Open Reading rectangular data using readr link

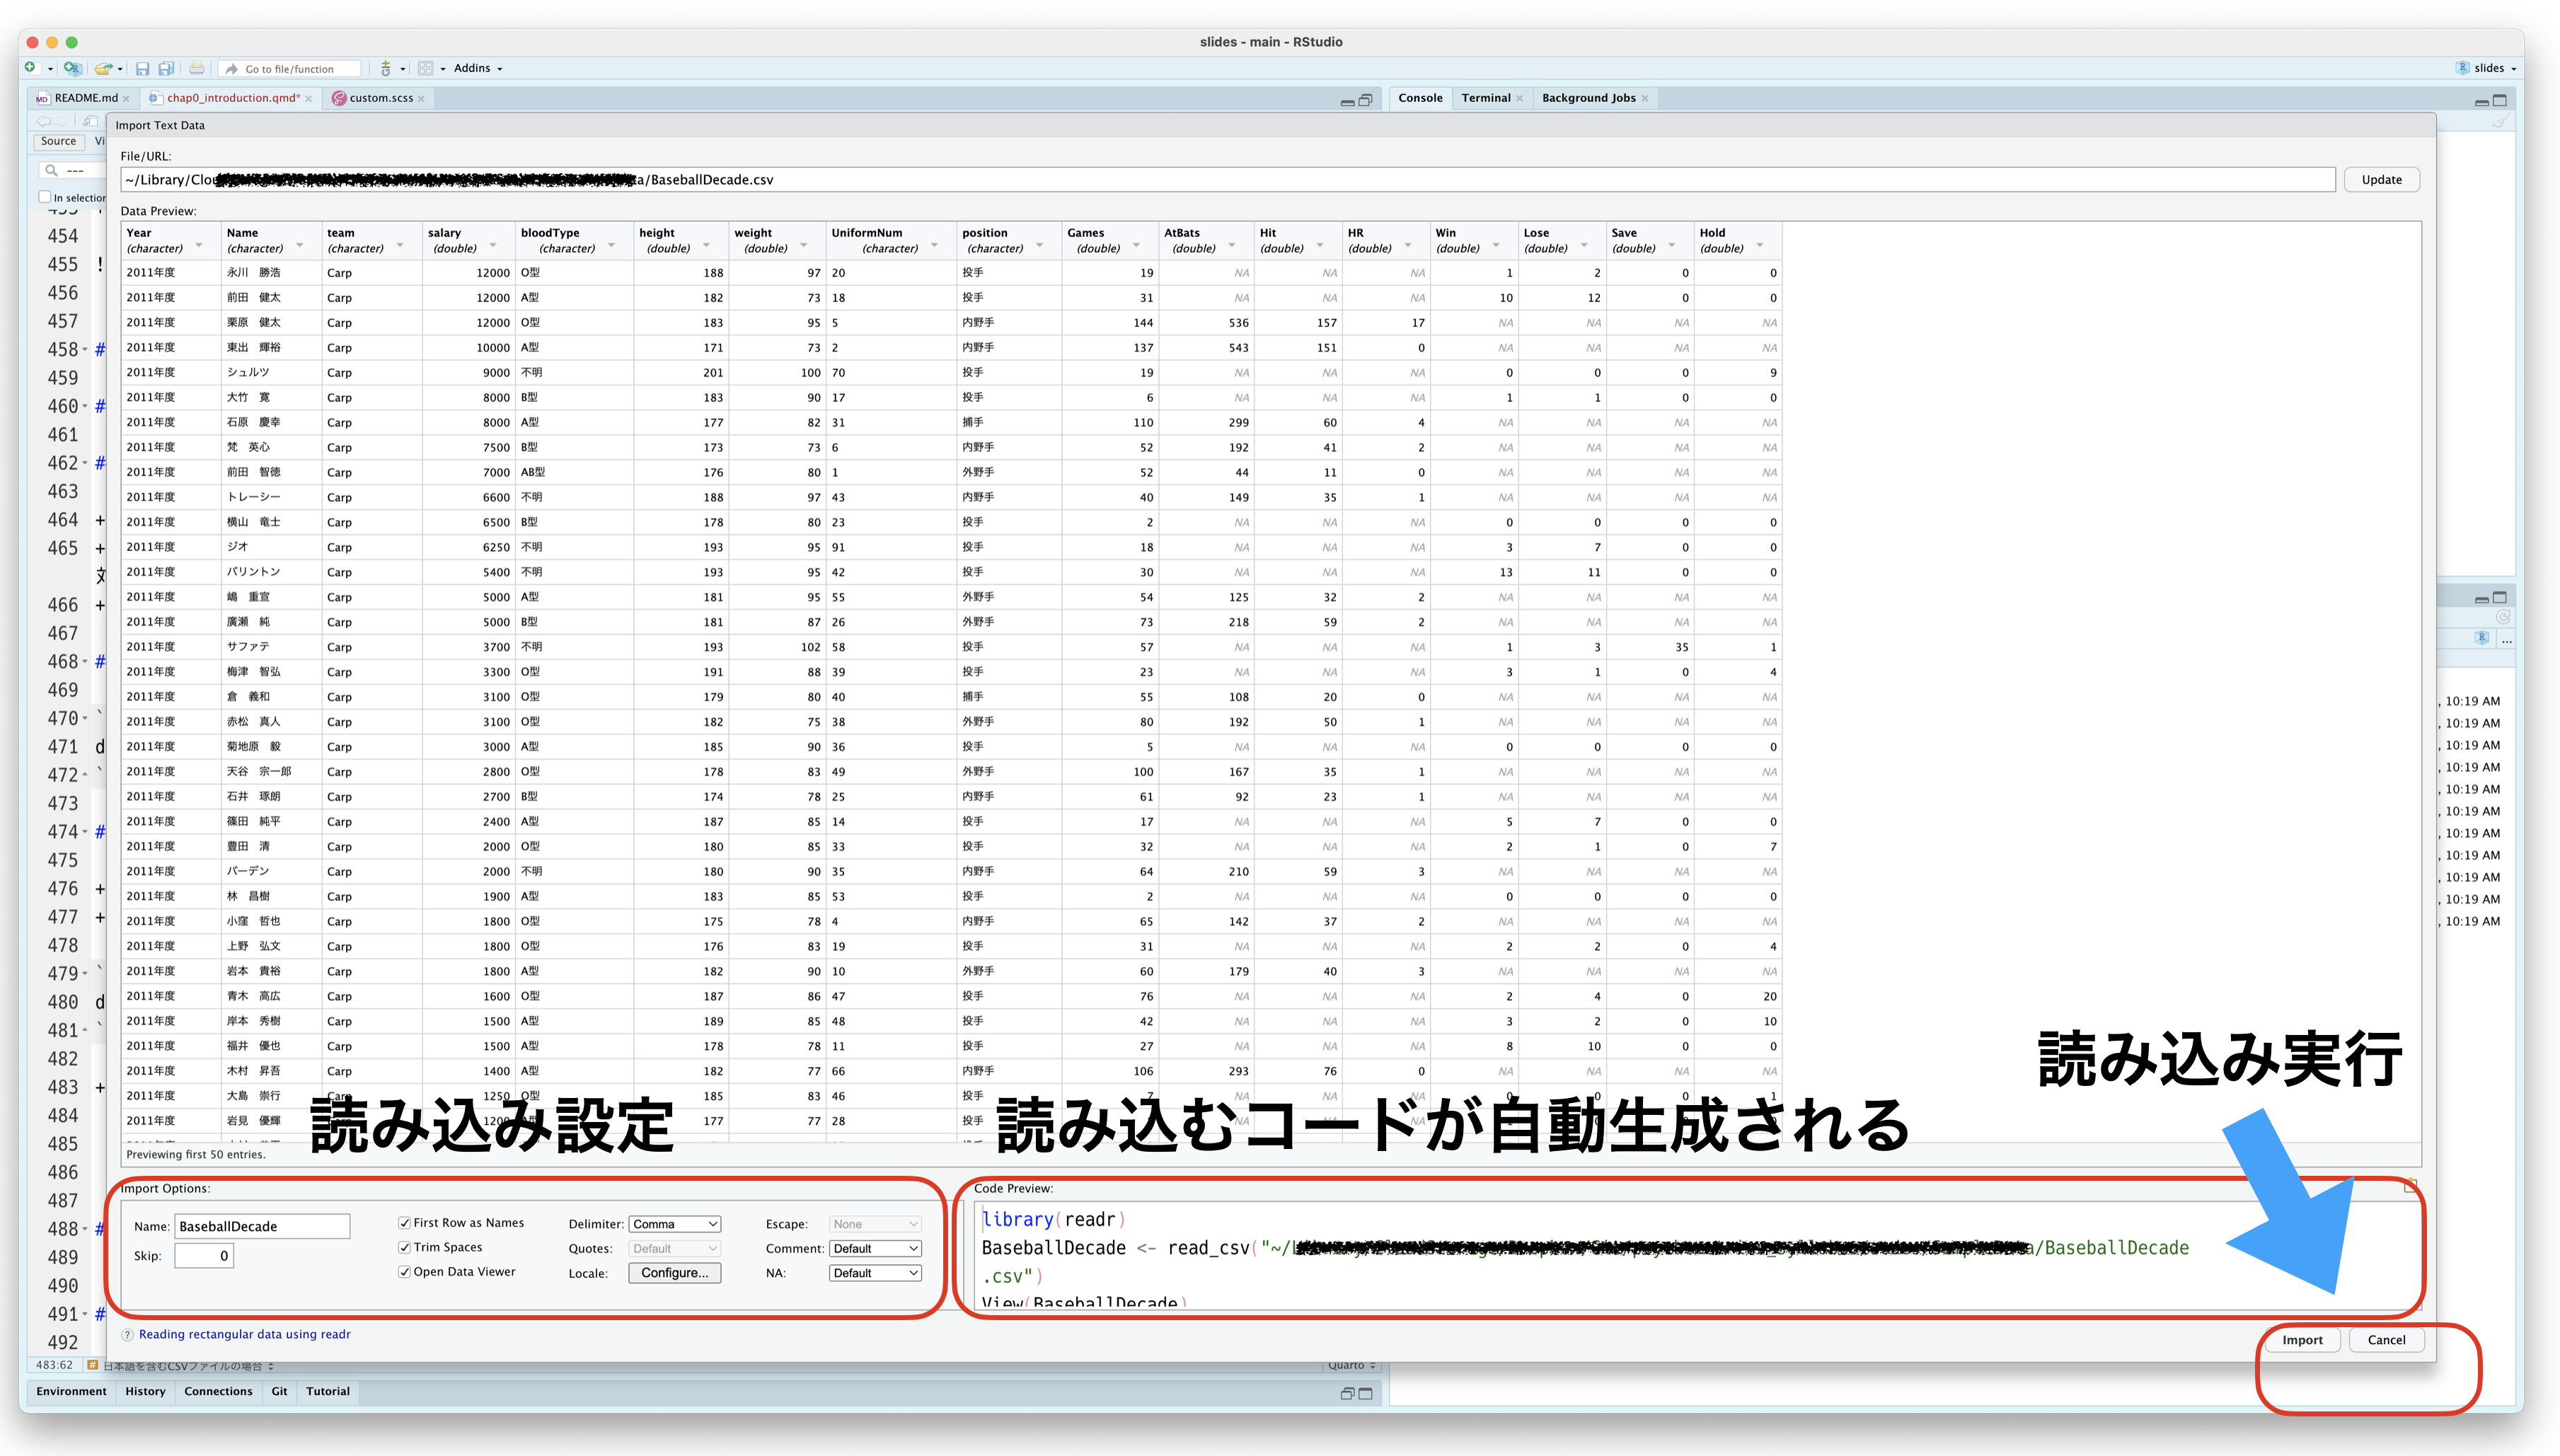244,1335
